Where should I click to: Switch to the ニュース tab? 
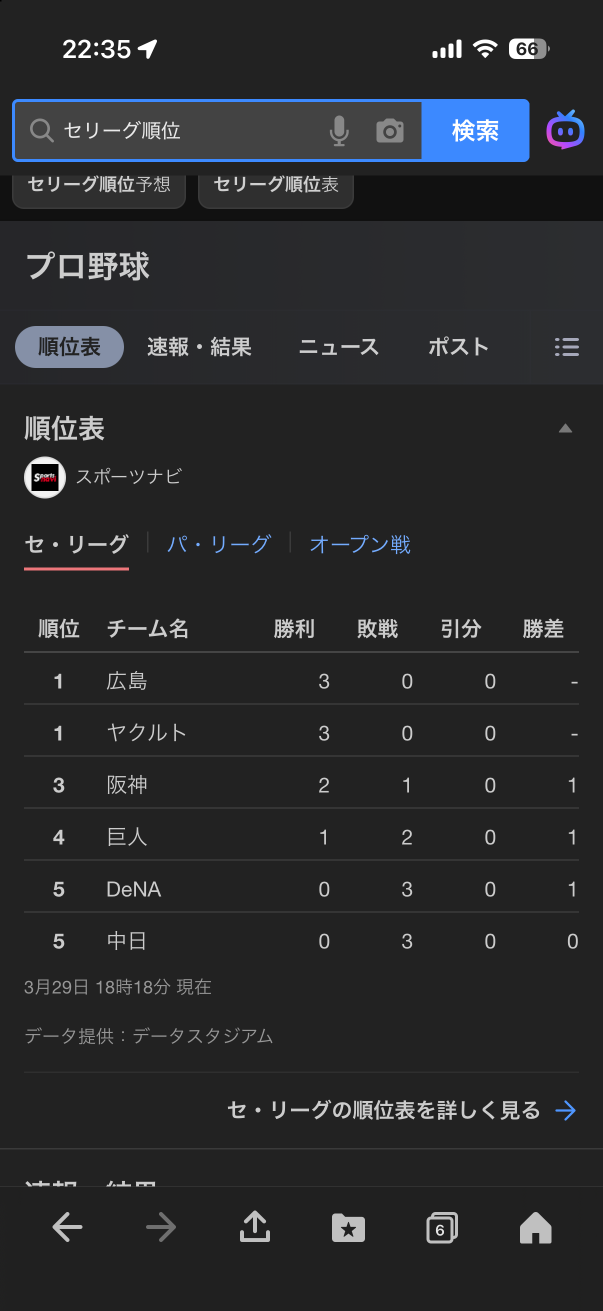pyautogui.click(x=339, y=347)
